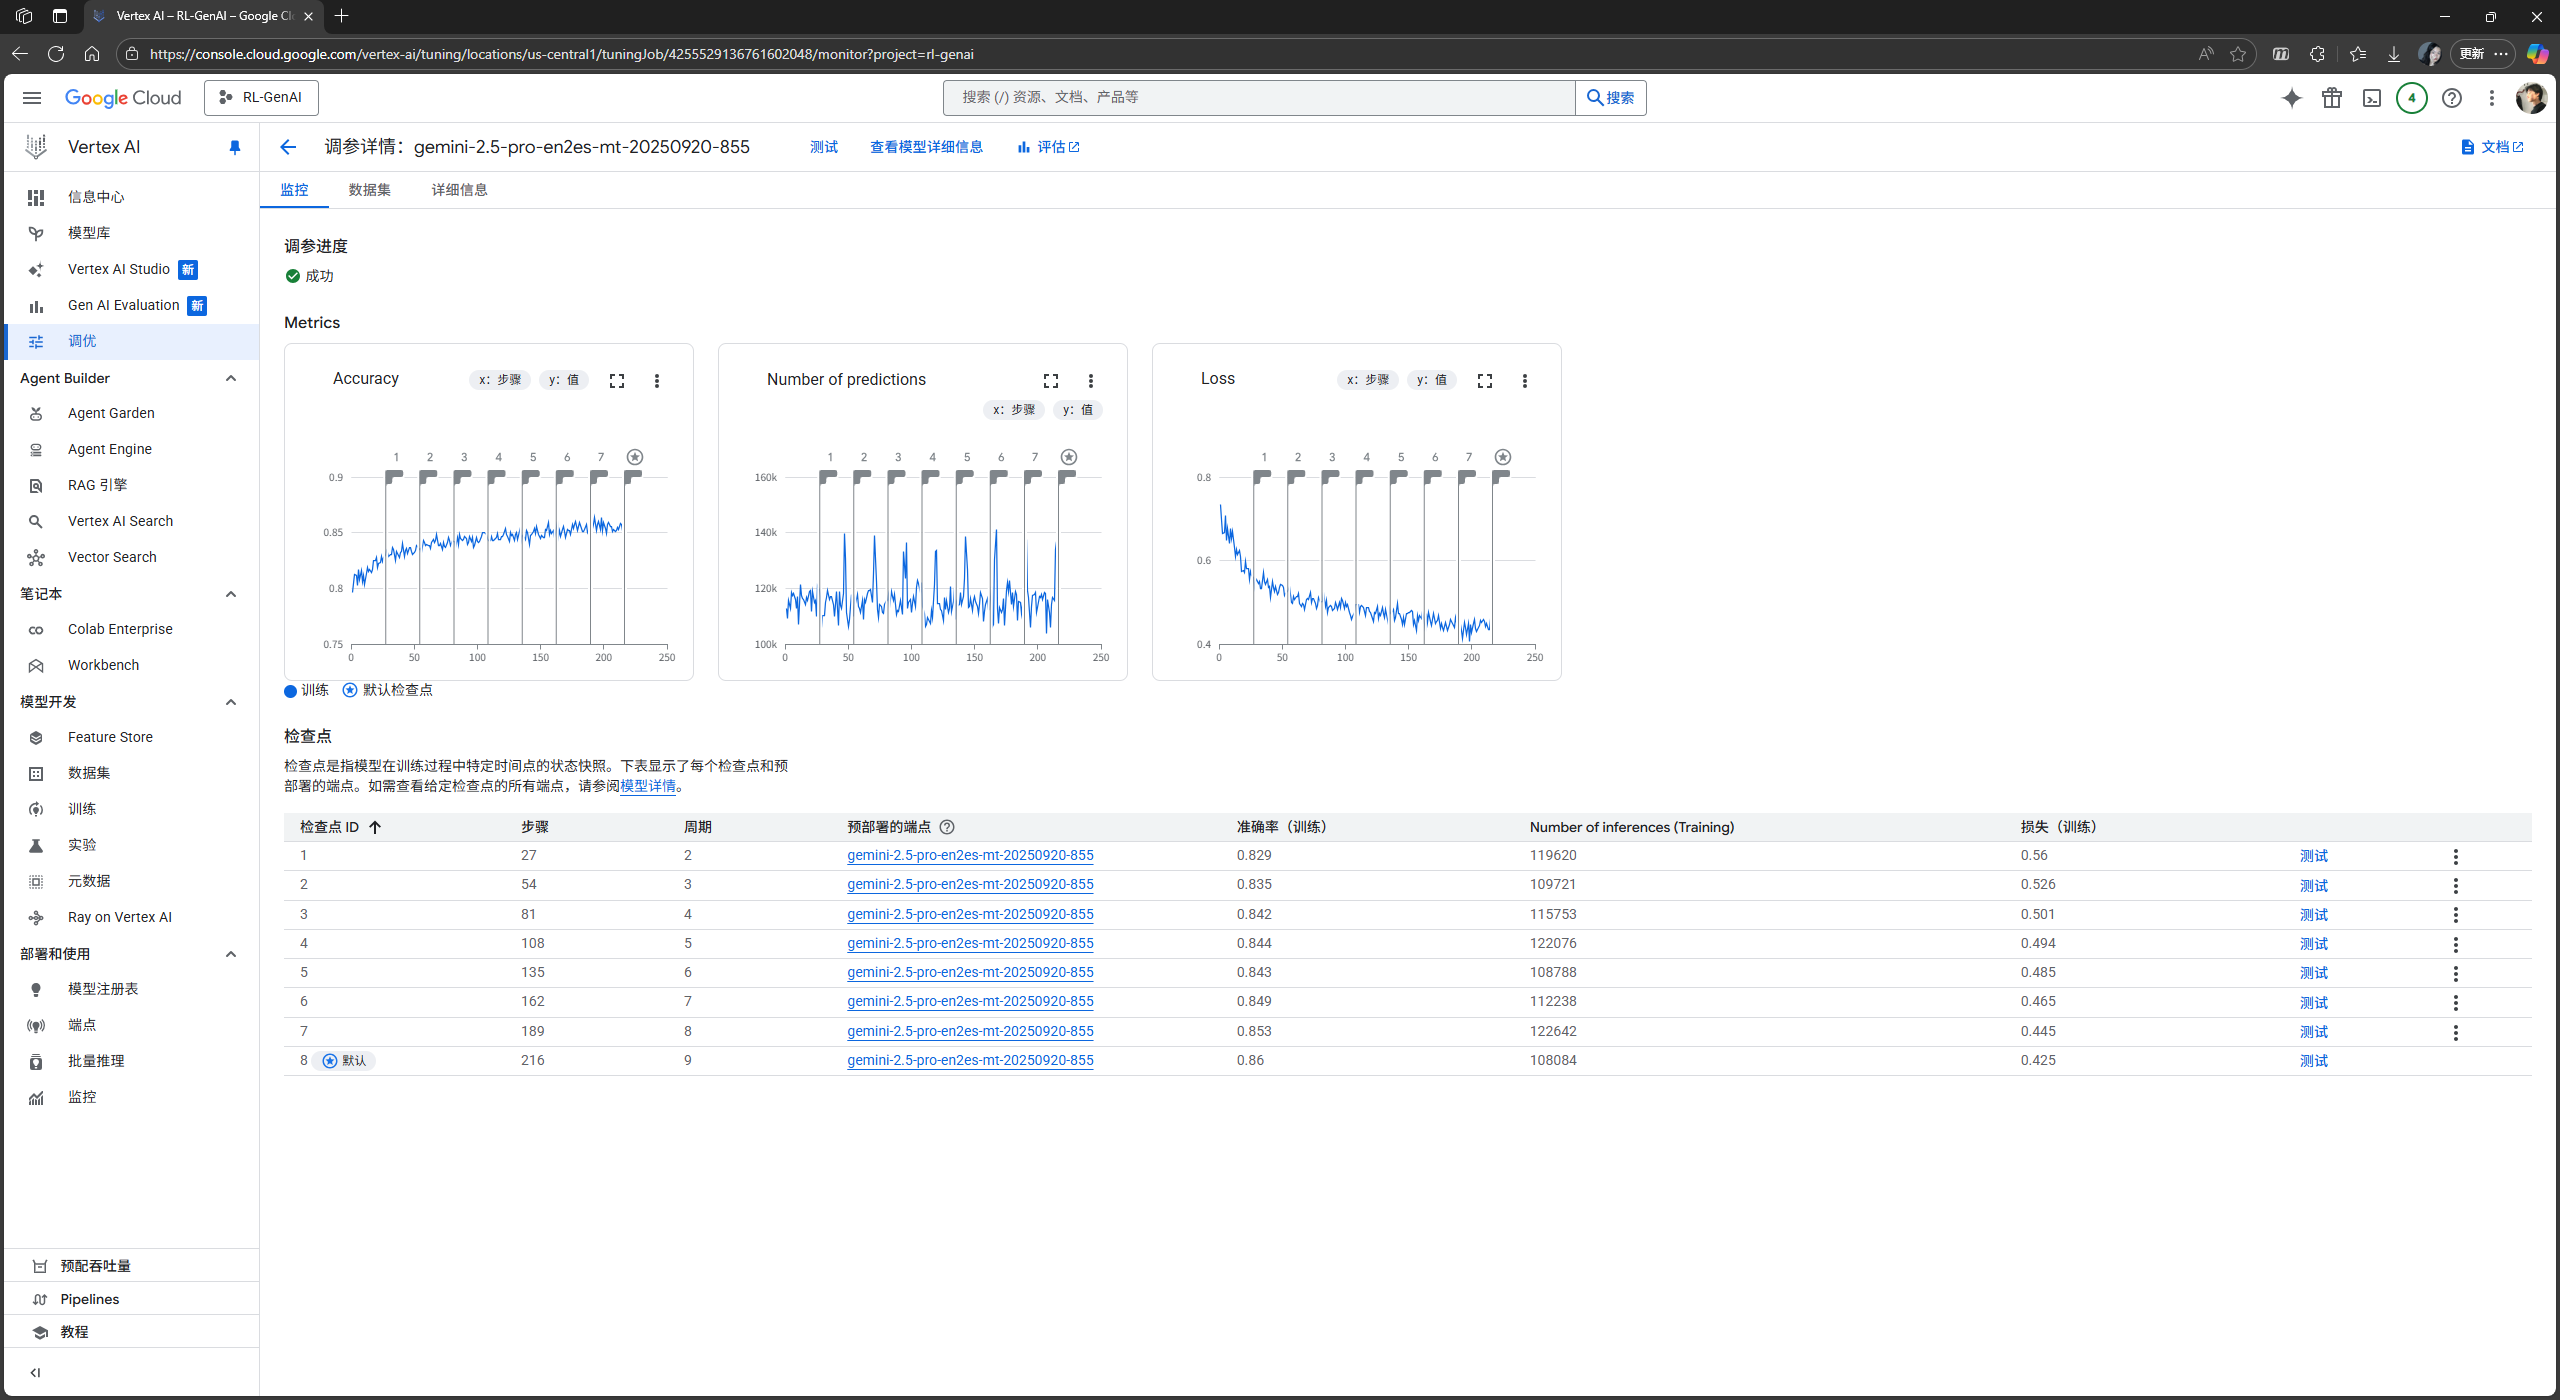
Task: Open the Gemini assistant spark icon
Action: (x=2291, y=98)
